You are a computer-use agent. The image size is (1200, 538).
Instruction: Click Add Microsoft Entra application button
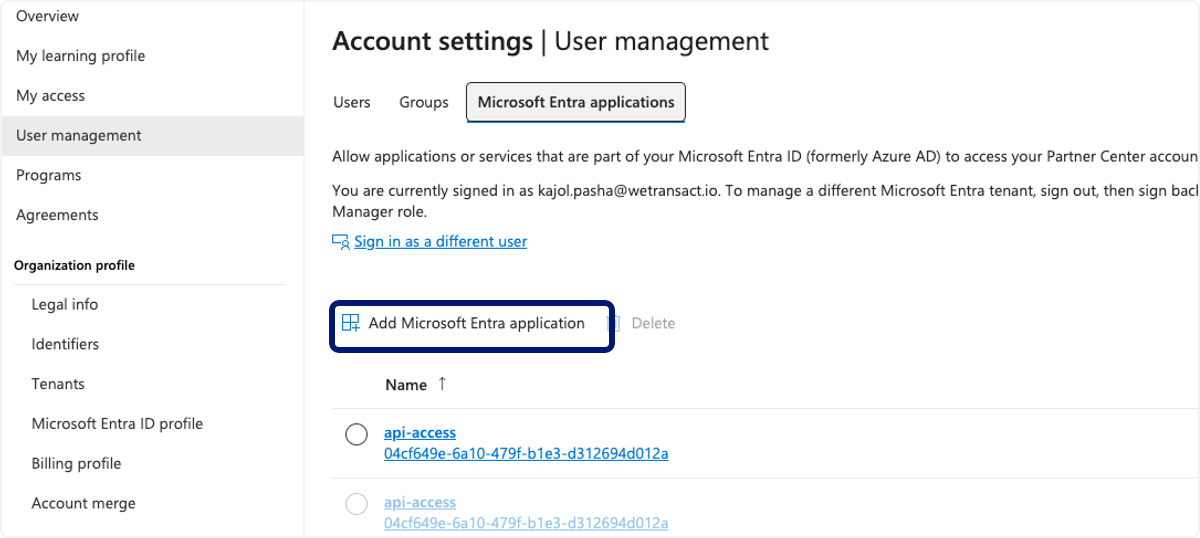(x=471, y=324)
